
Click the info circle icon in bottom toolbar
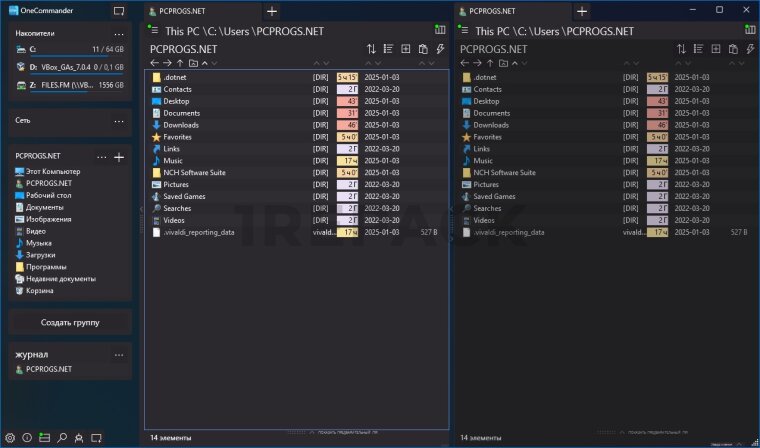coord(27,437)
